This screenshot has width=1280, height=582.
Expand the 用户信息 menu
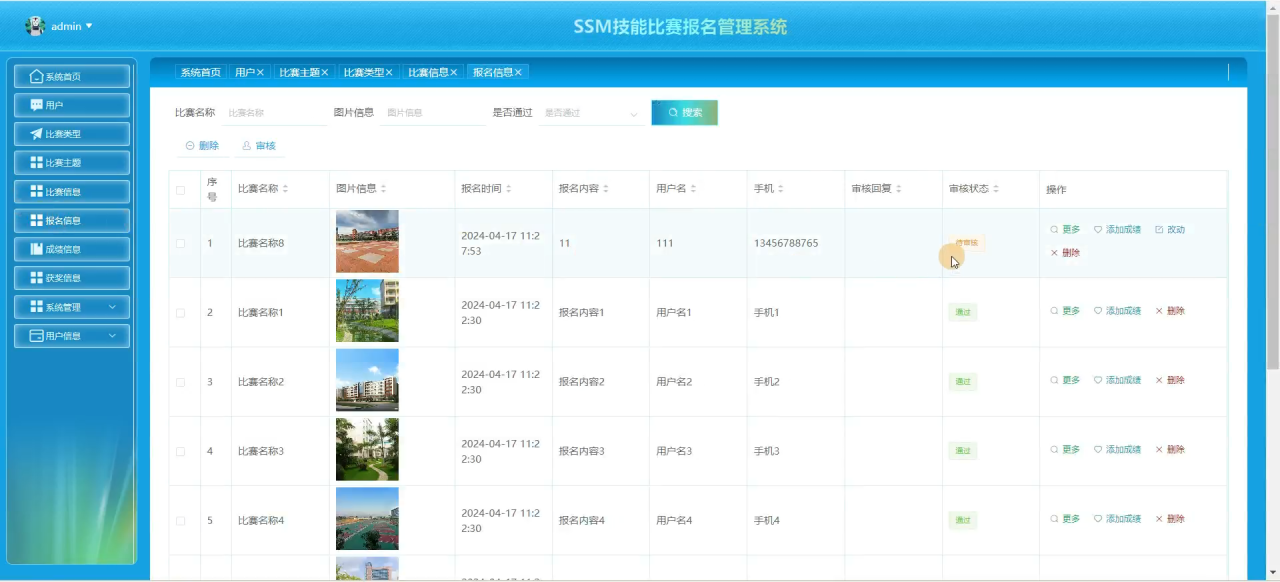[72, 336]
